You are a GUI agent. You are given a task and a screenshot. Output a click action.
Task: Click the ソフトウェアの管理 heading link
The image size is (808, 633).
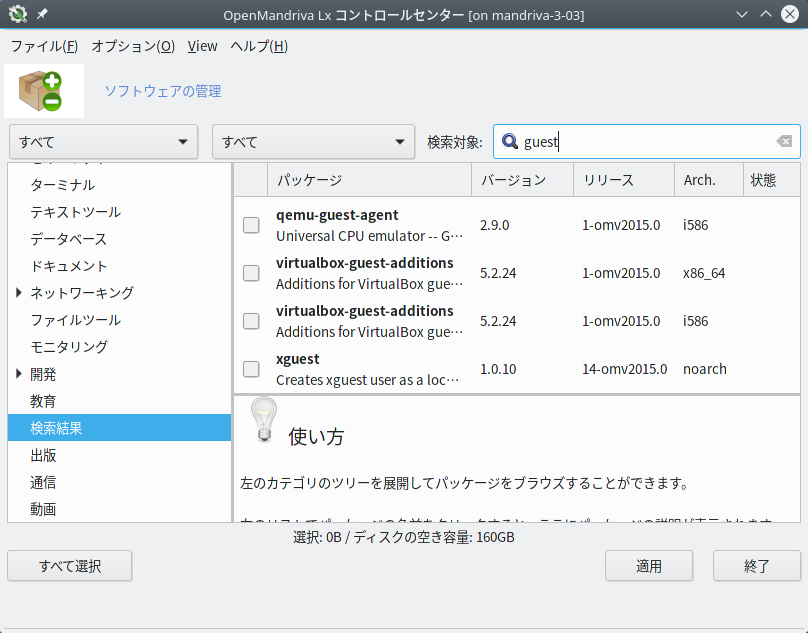click(163, 91)
